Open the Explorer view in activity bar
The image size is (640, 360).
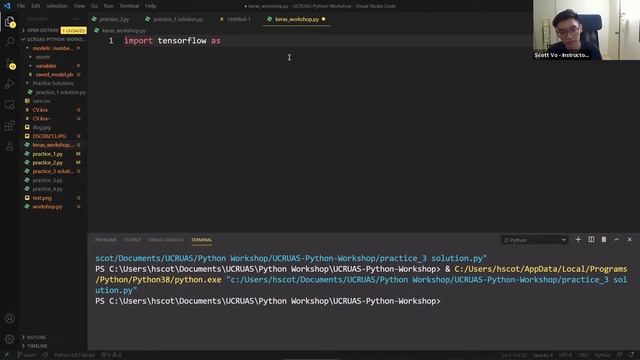pos(9,22)
